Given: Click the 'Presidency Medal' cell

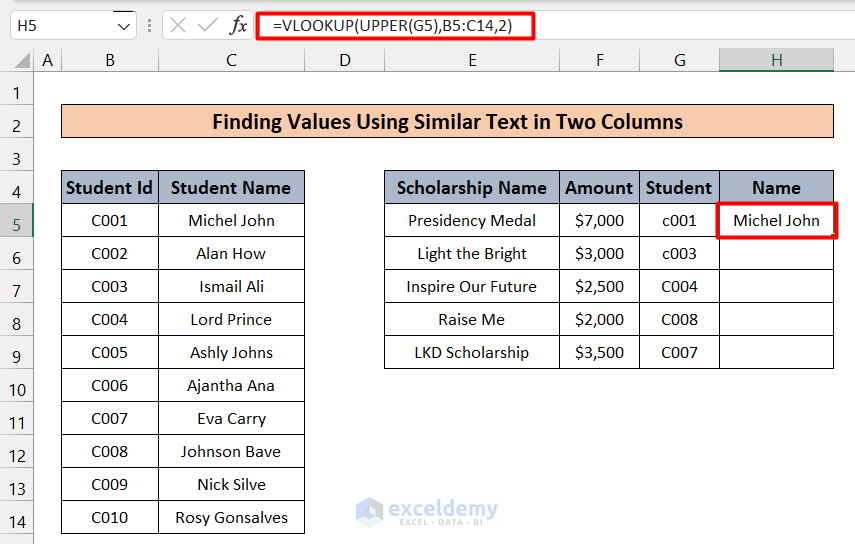Looking at the screenshot, I should pyautogui.click(x=472, y=220).
